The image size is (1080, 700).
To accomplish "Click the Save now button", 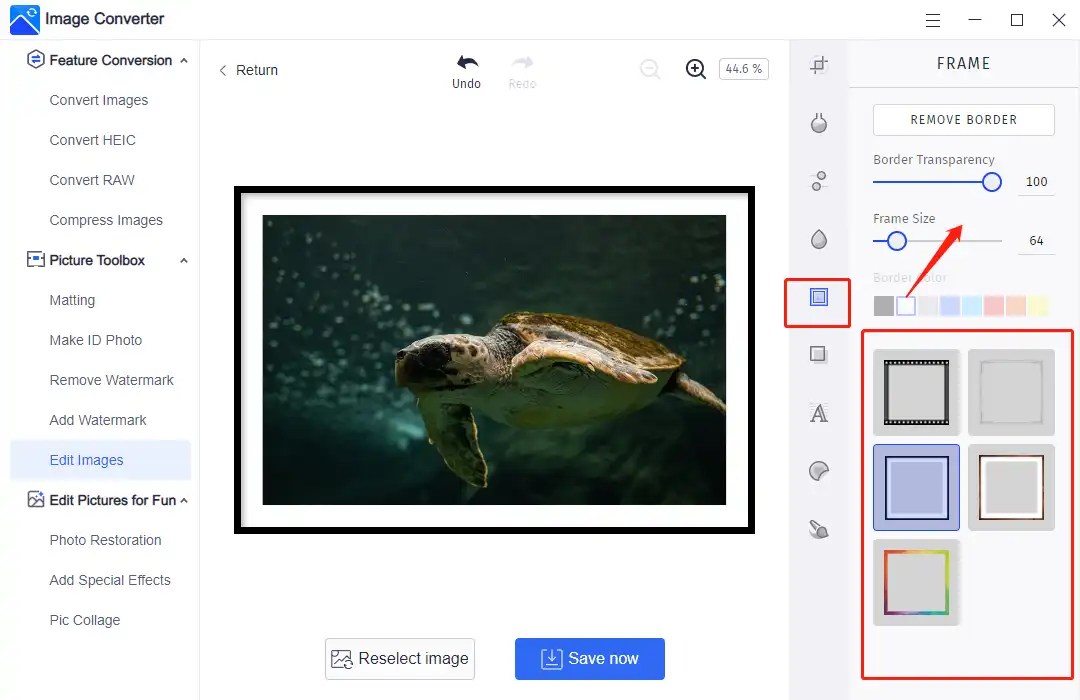I will 589,658.
